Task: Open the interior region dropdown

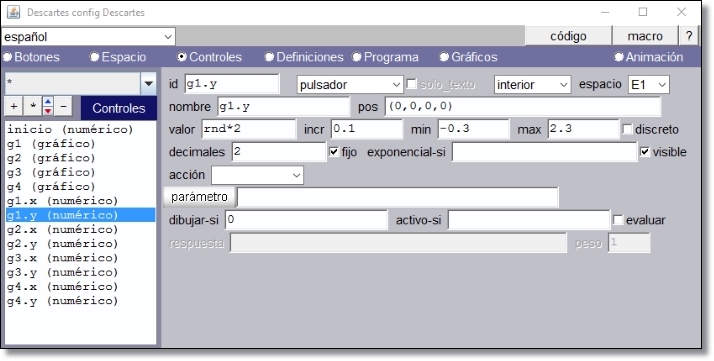Action: click(532, 85)
